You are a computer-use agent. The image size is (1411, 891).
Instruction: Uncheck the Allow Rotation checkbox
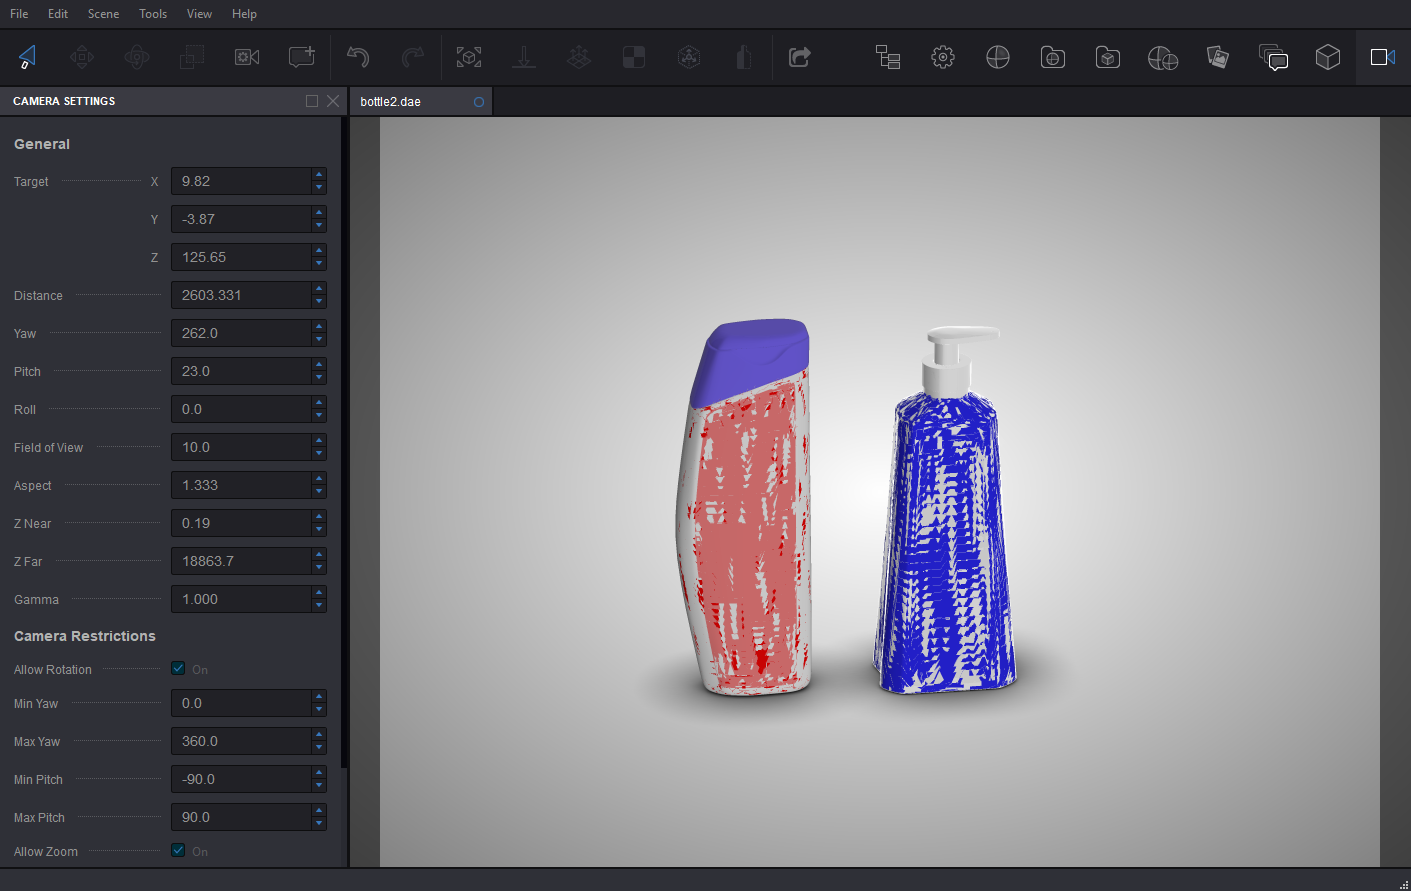(178, 668)
